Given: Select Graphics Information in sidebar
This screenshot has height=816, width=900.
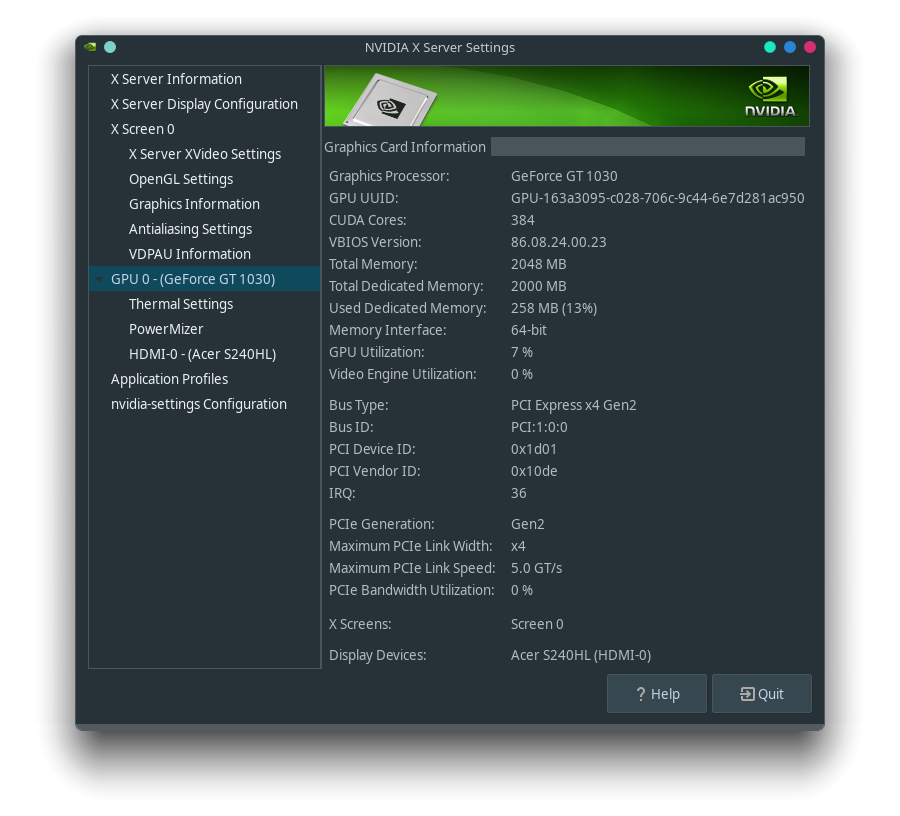Looking at the screenshot, I should pos(195,204).
